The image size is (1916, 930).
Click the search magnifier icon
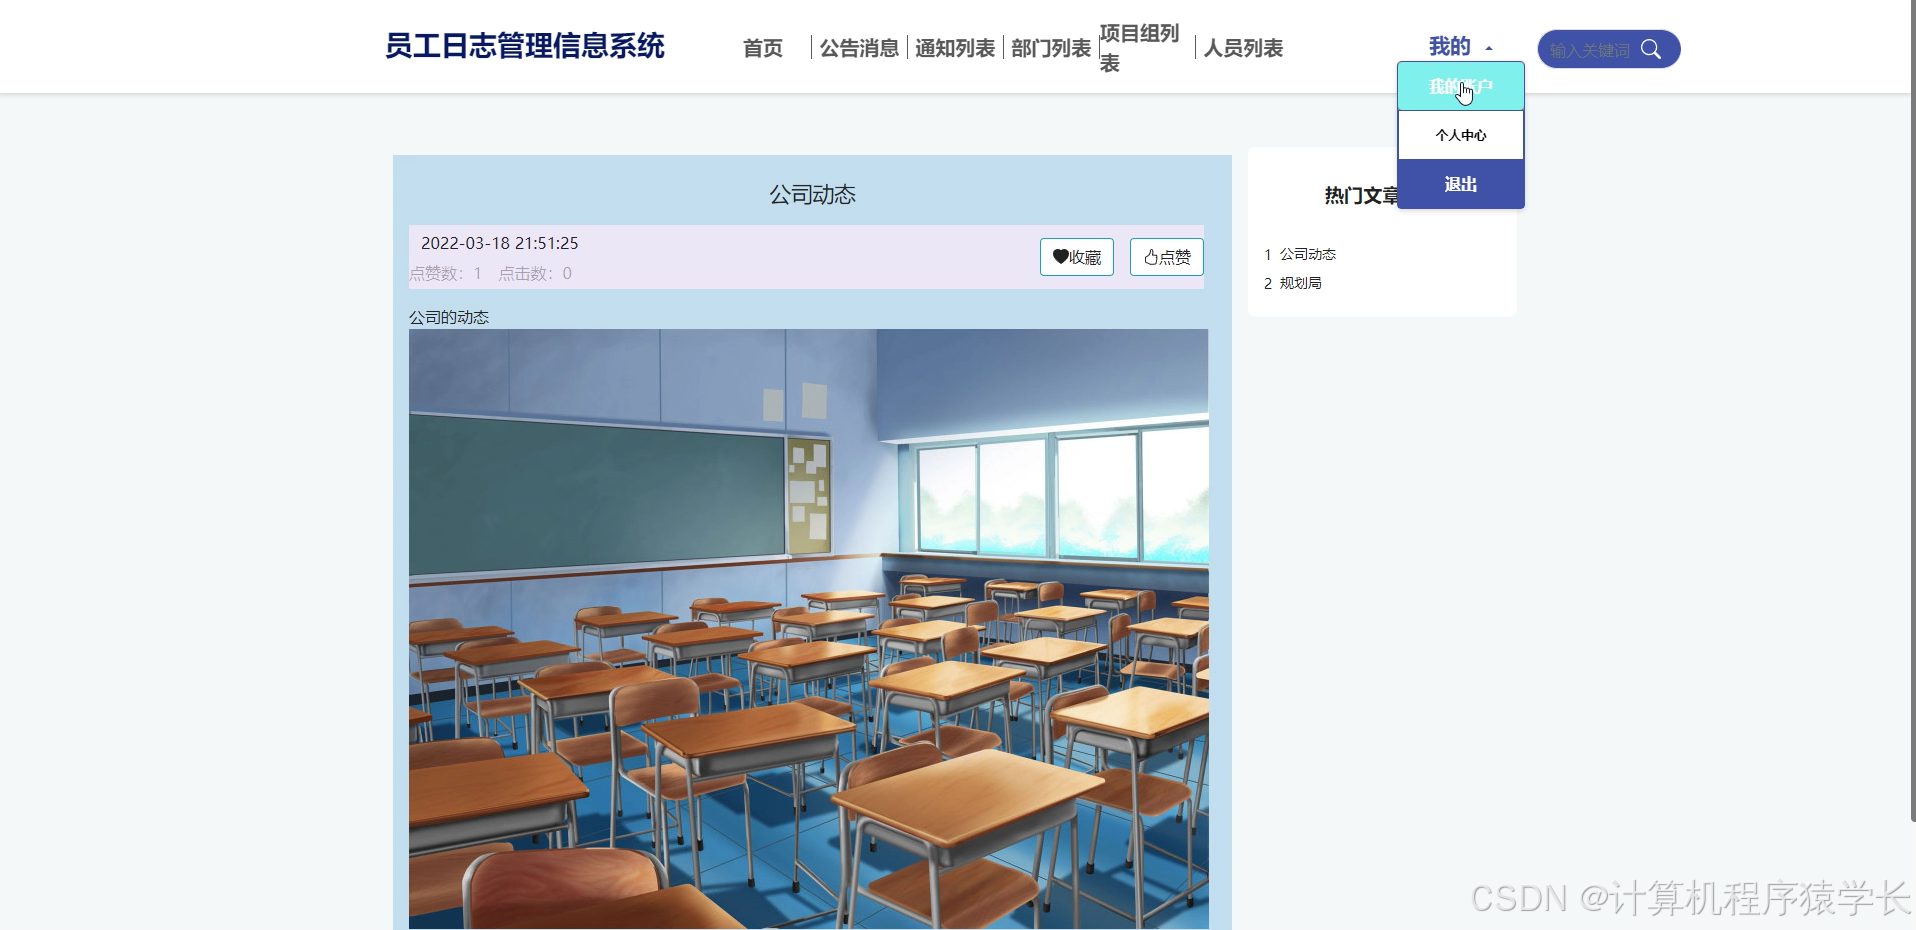pos(1651,49)
